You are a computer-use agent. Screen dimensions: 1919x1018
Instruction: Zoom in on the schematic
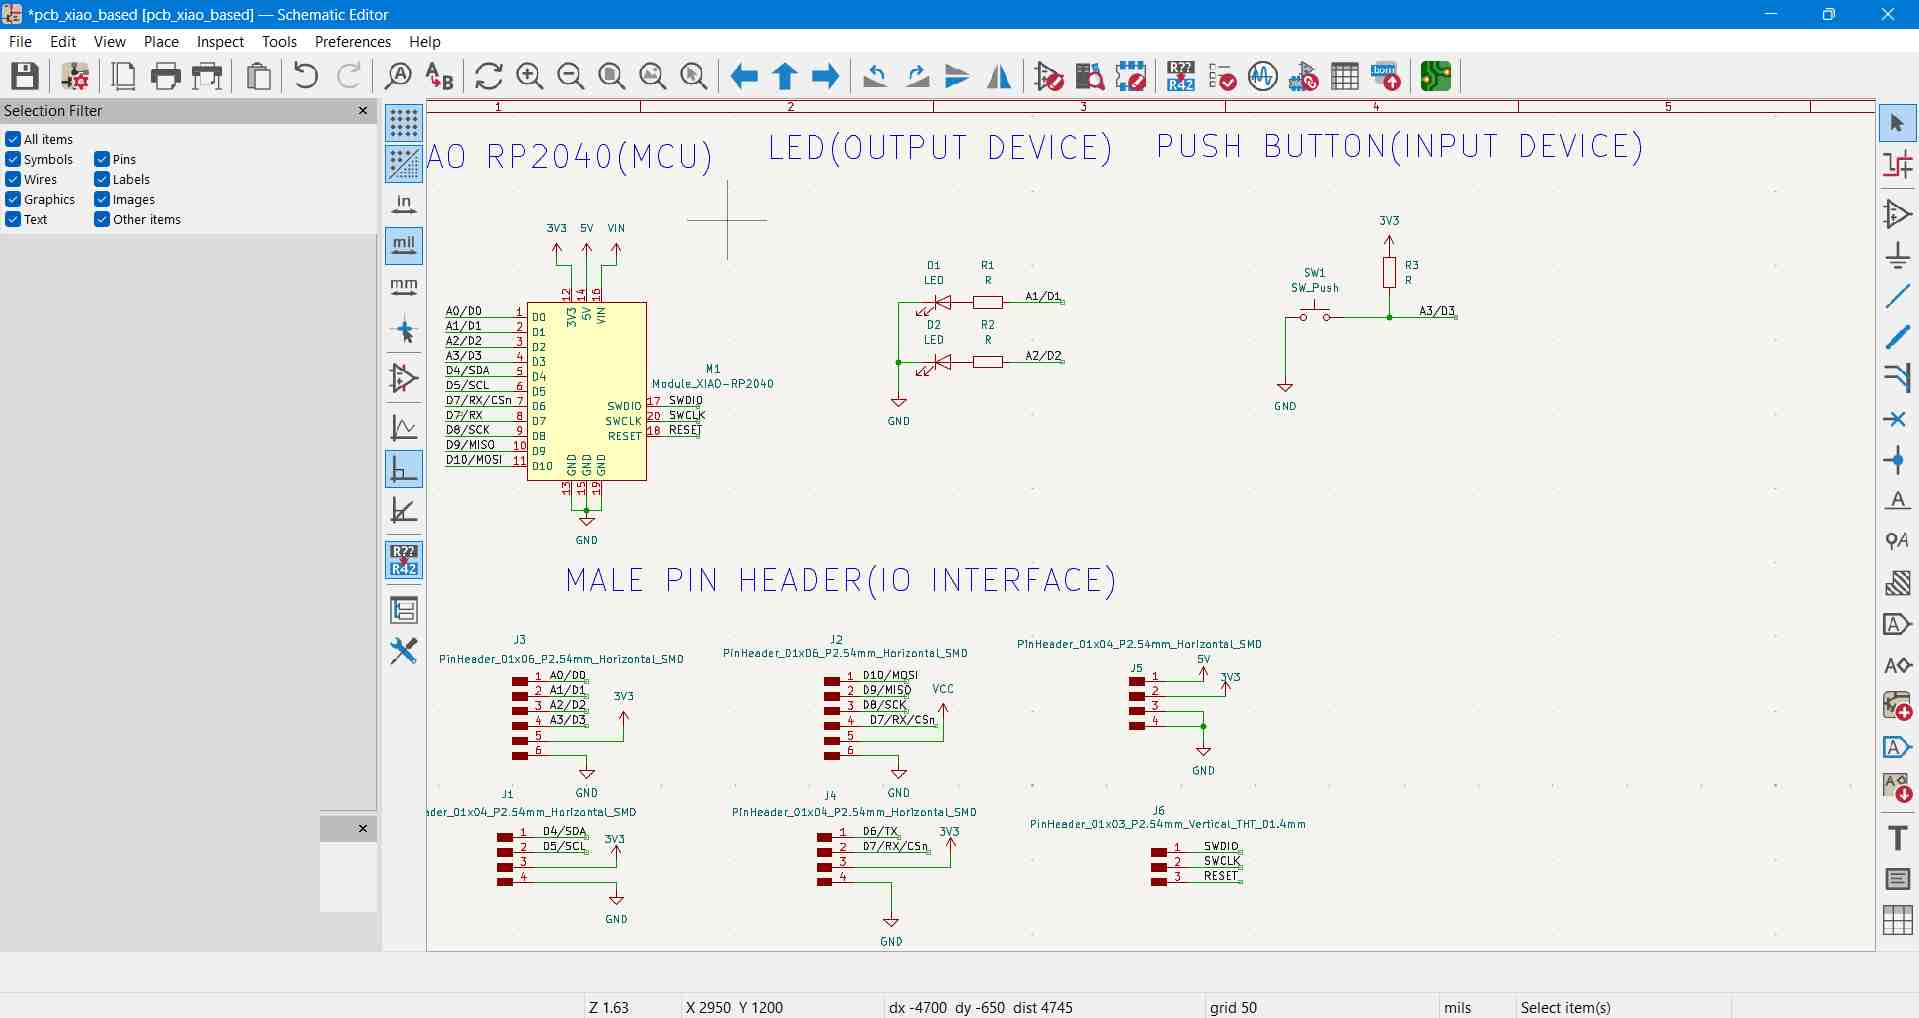[530, 76]
